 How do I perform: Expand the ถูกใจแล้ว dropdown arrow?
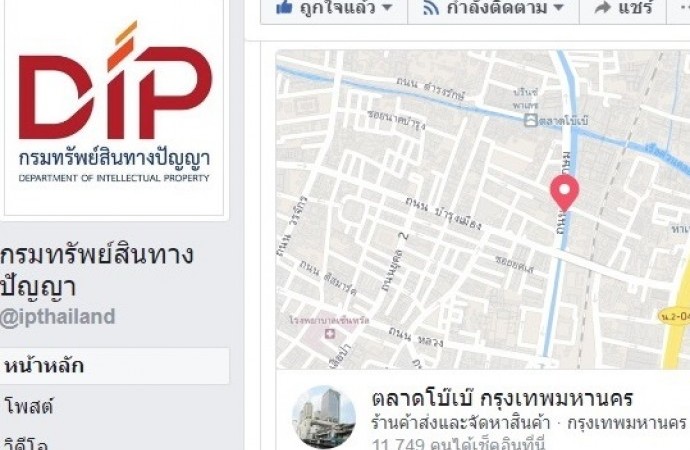[387, 7]
